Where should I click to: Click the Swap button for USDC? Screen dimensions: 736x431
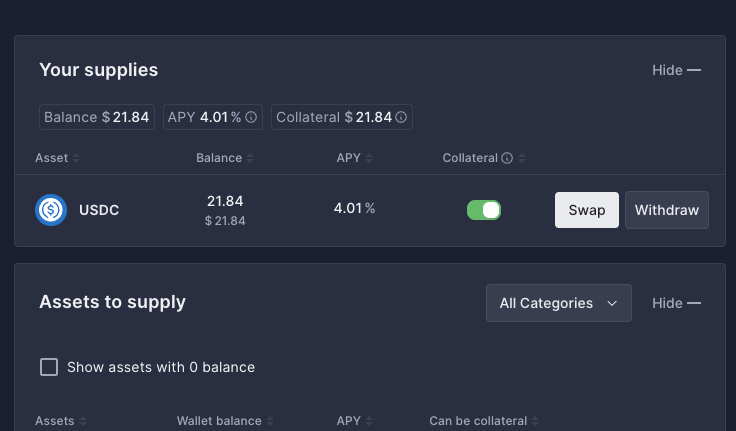(587, 210)
